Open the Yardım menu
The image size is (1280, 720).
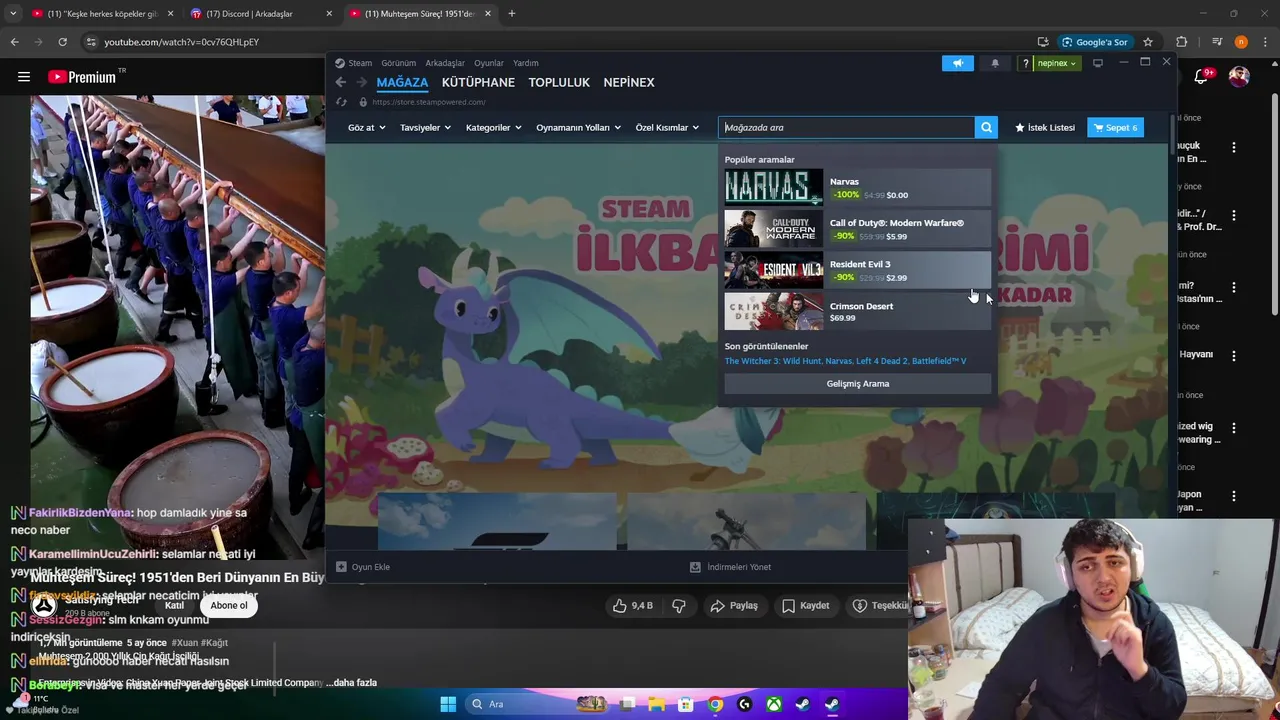(526, 63)
